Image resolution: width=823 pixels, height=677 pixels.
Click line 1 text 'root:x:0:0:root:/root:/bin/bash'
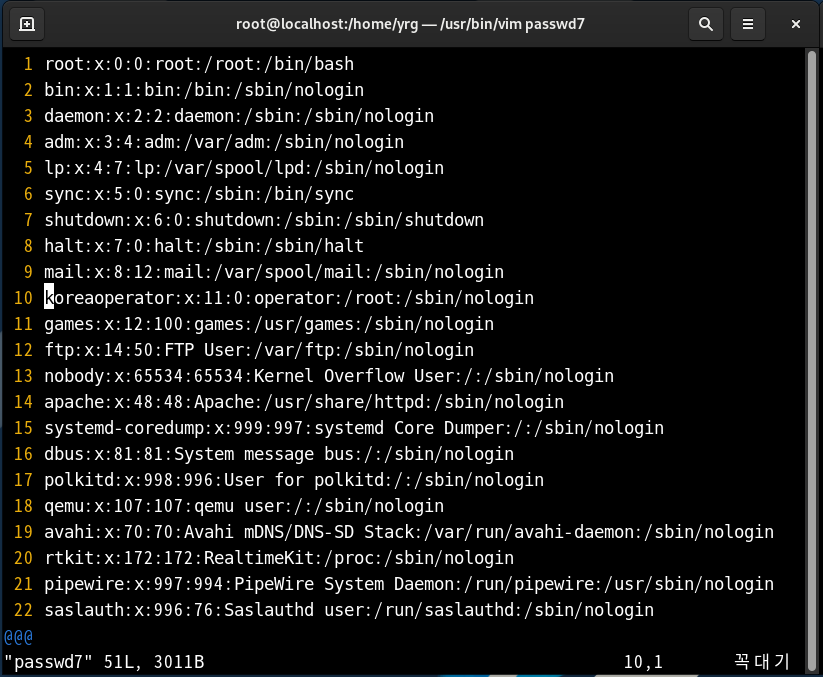199,64
